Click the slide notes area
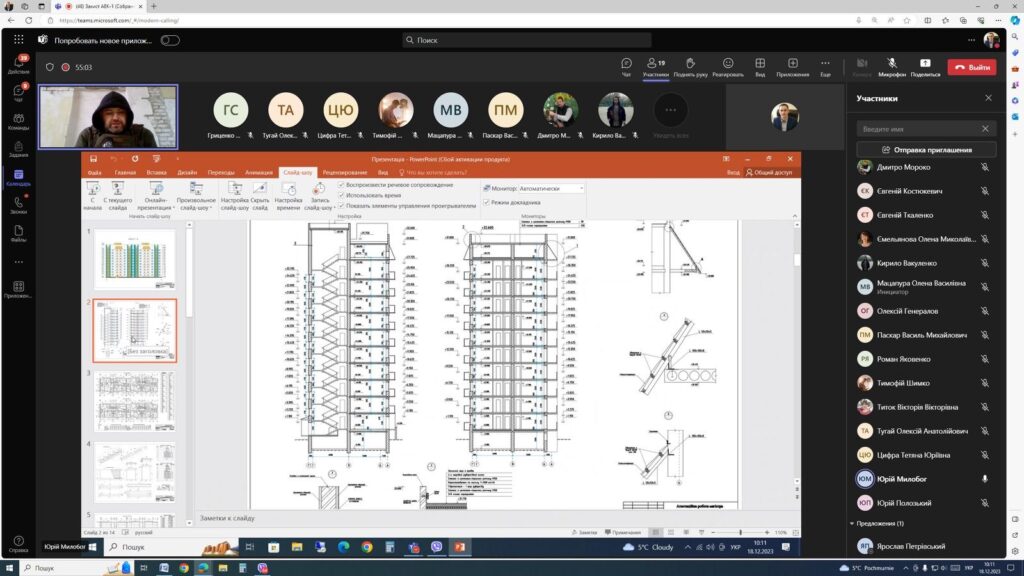 click(x=496, y=518)
